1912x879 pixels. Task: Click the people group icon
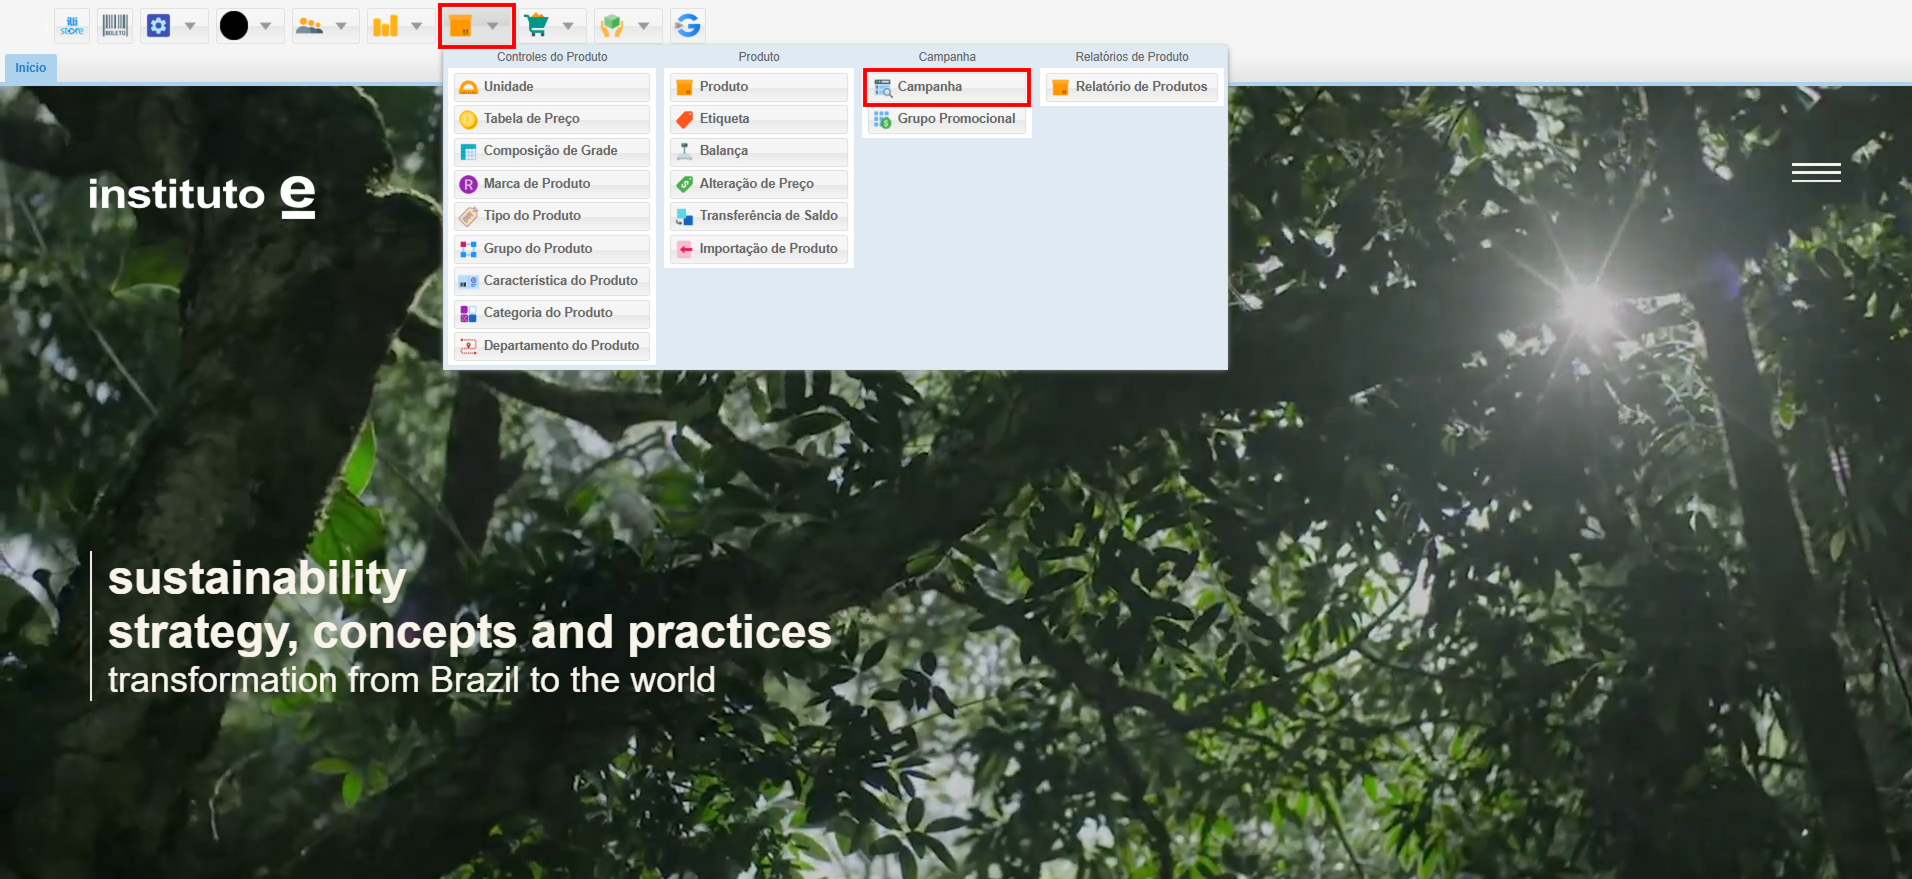click(x=310, y=26)
